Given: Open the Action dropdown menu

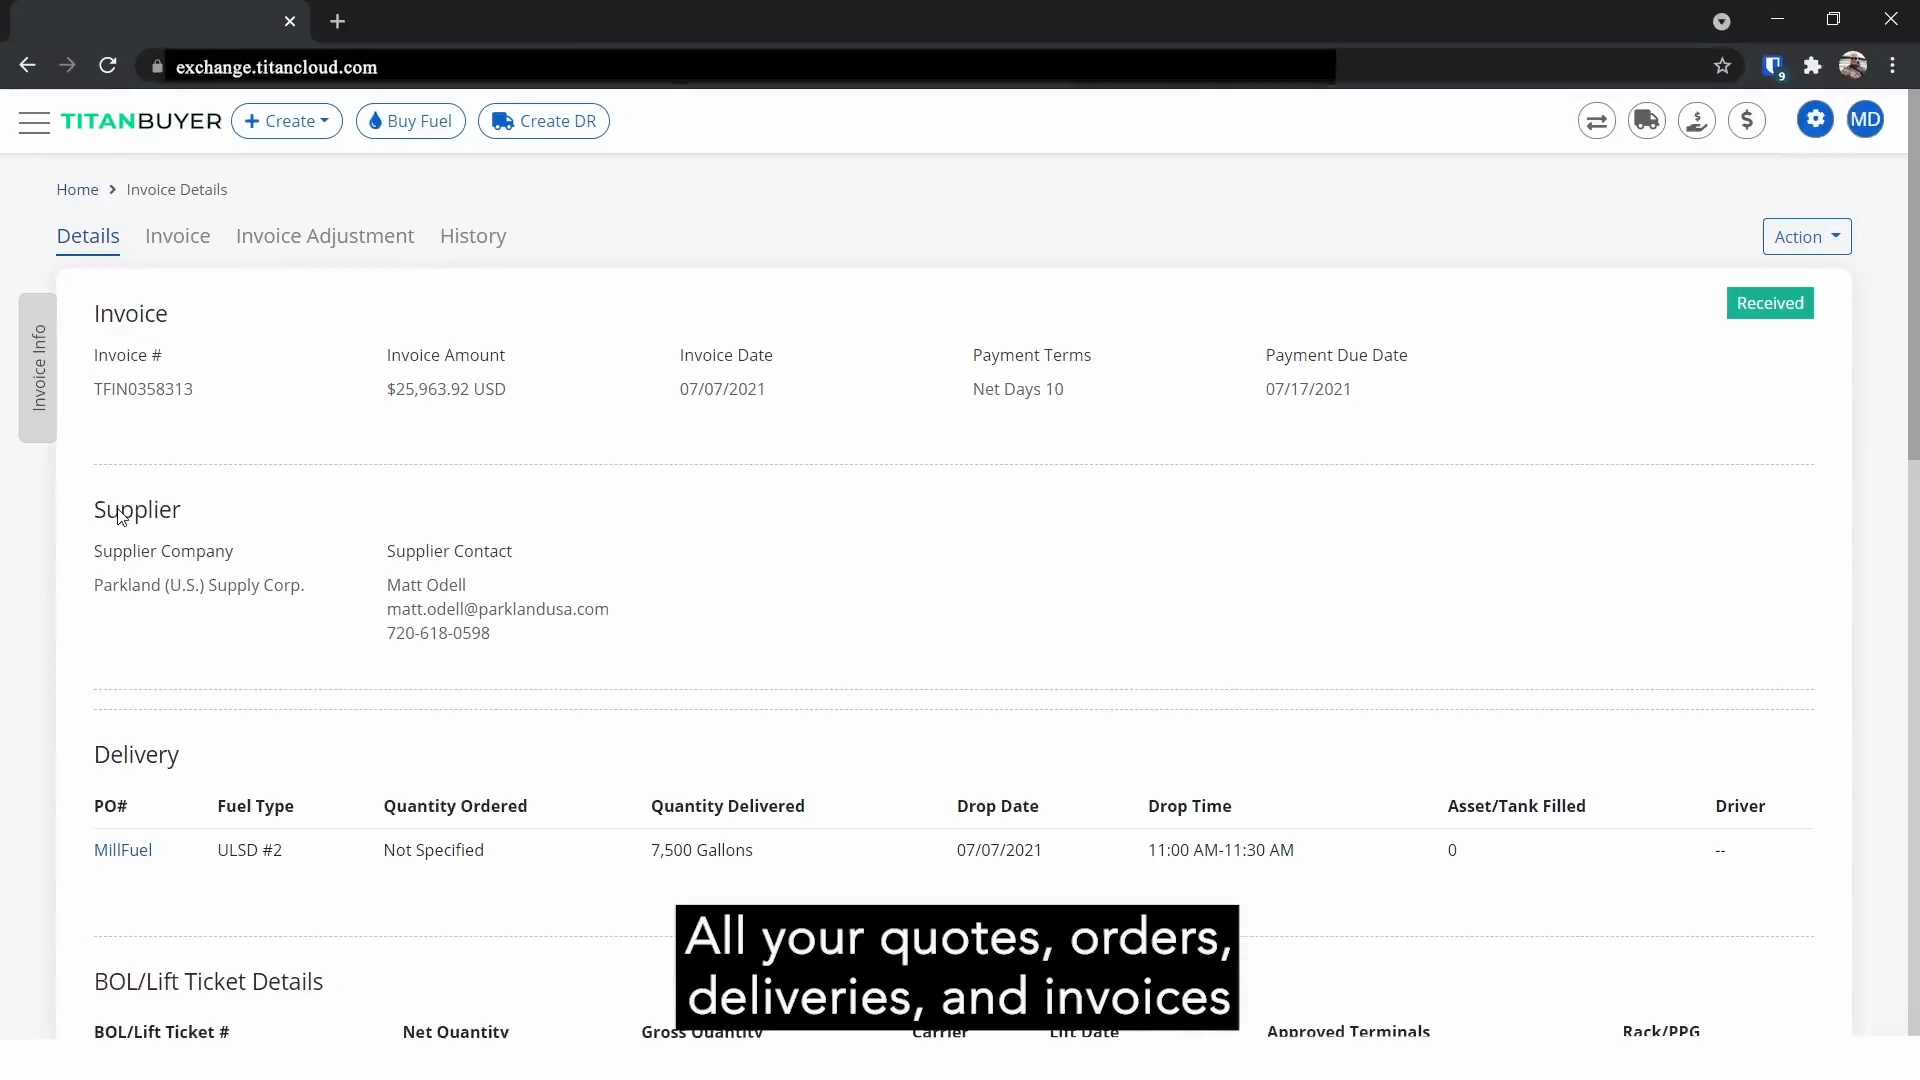Looking at the screenshot, I should pyautogui.click(x=1807, y=236).
